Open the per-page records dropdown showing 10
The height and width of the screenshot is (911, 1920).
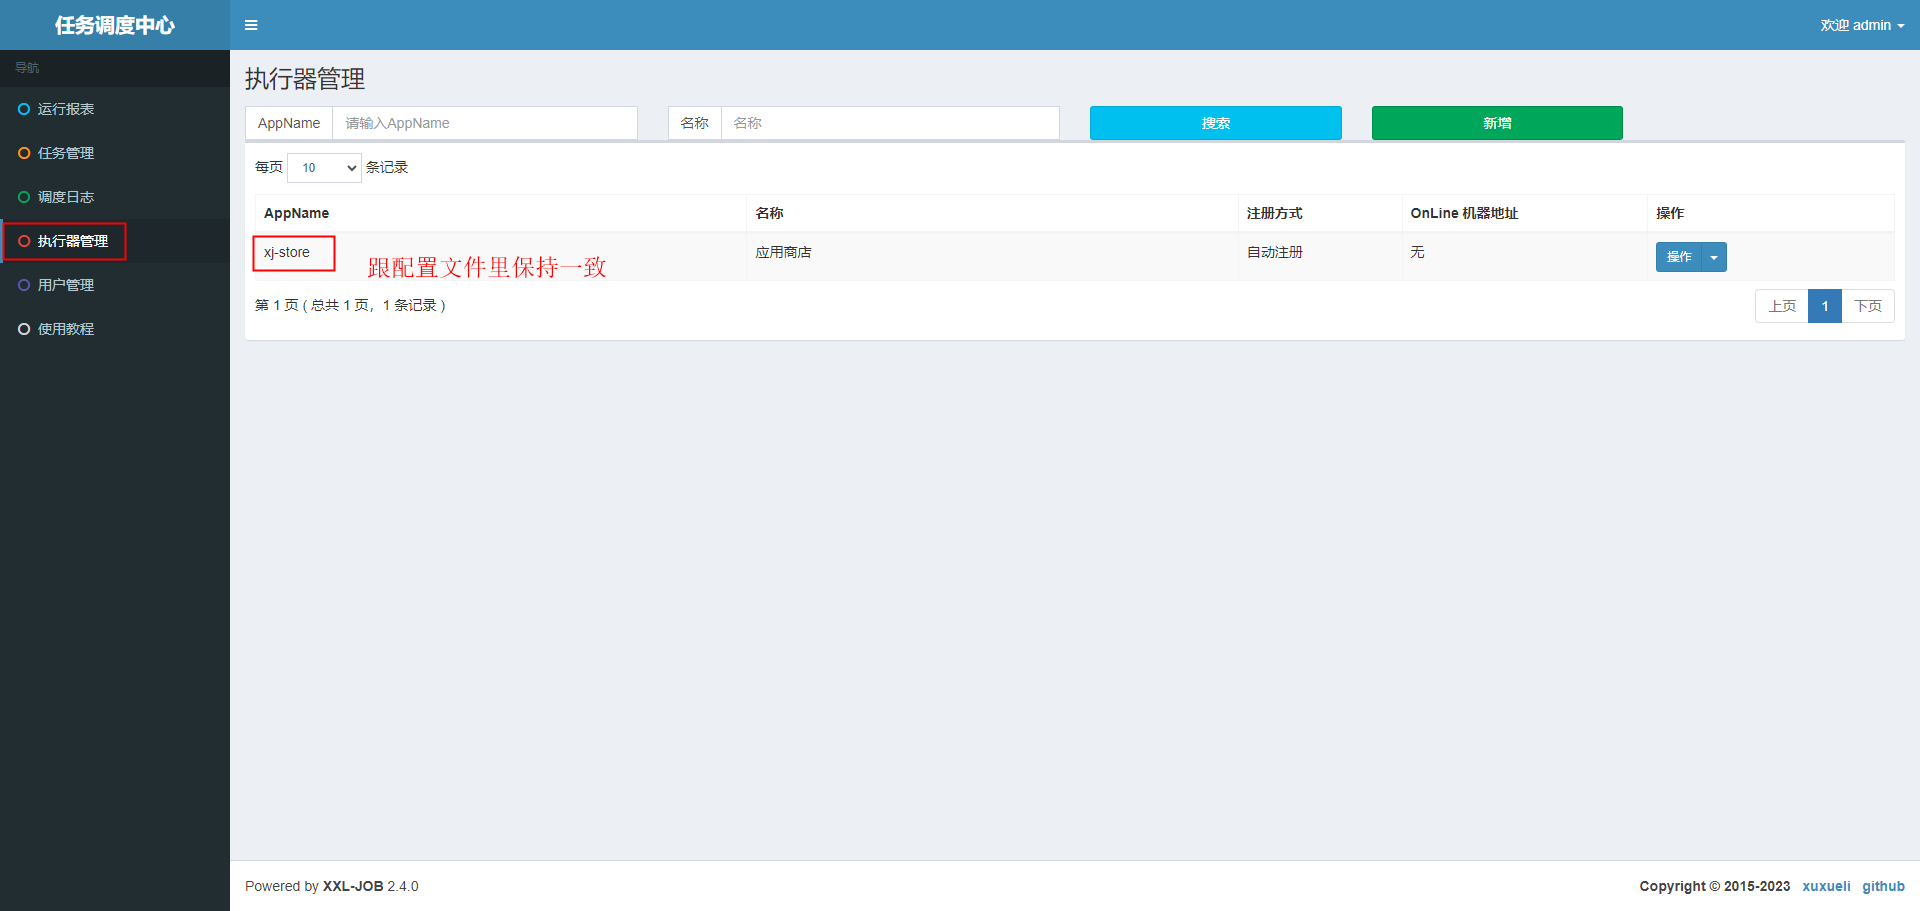pos(324,168)
